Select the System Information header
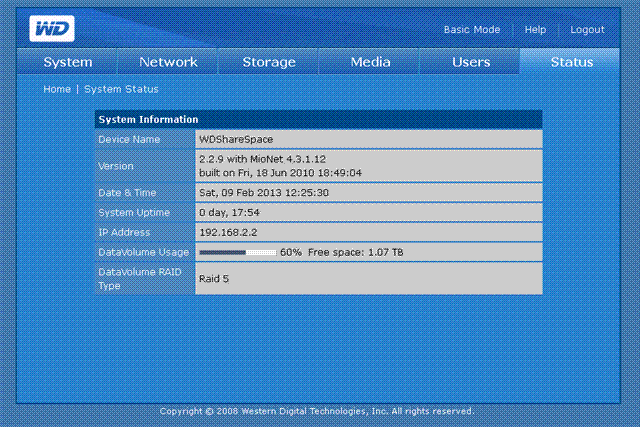Viewport: 640px width, 427px height. pos(318,119)
